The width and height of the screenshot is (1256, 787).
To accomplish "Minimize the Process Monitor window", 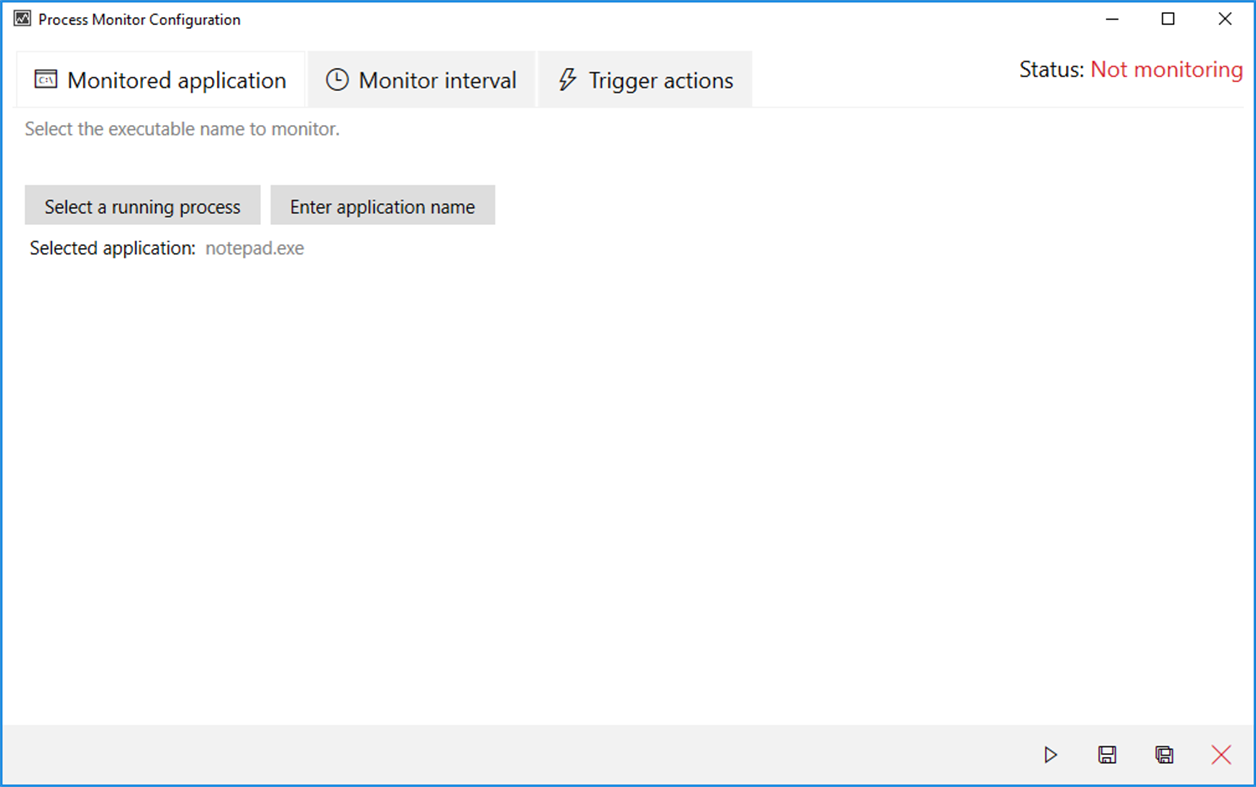I will pyautogui.click(x=1112, y=18).
